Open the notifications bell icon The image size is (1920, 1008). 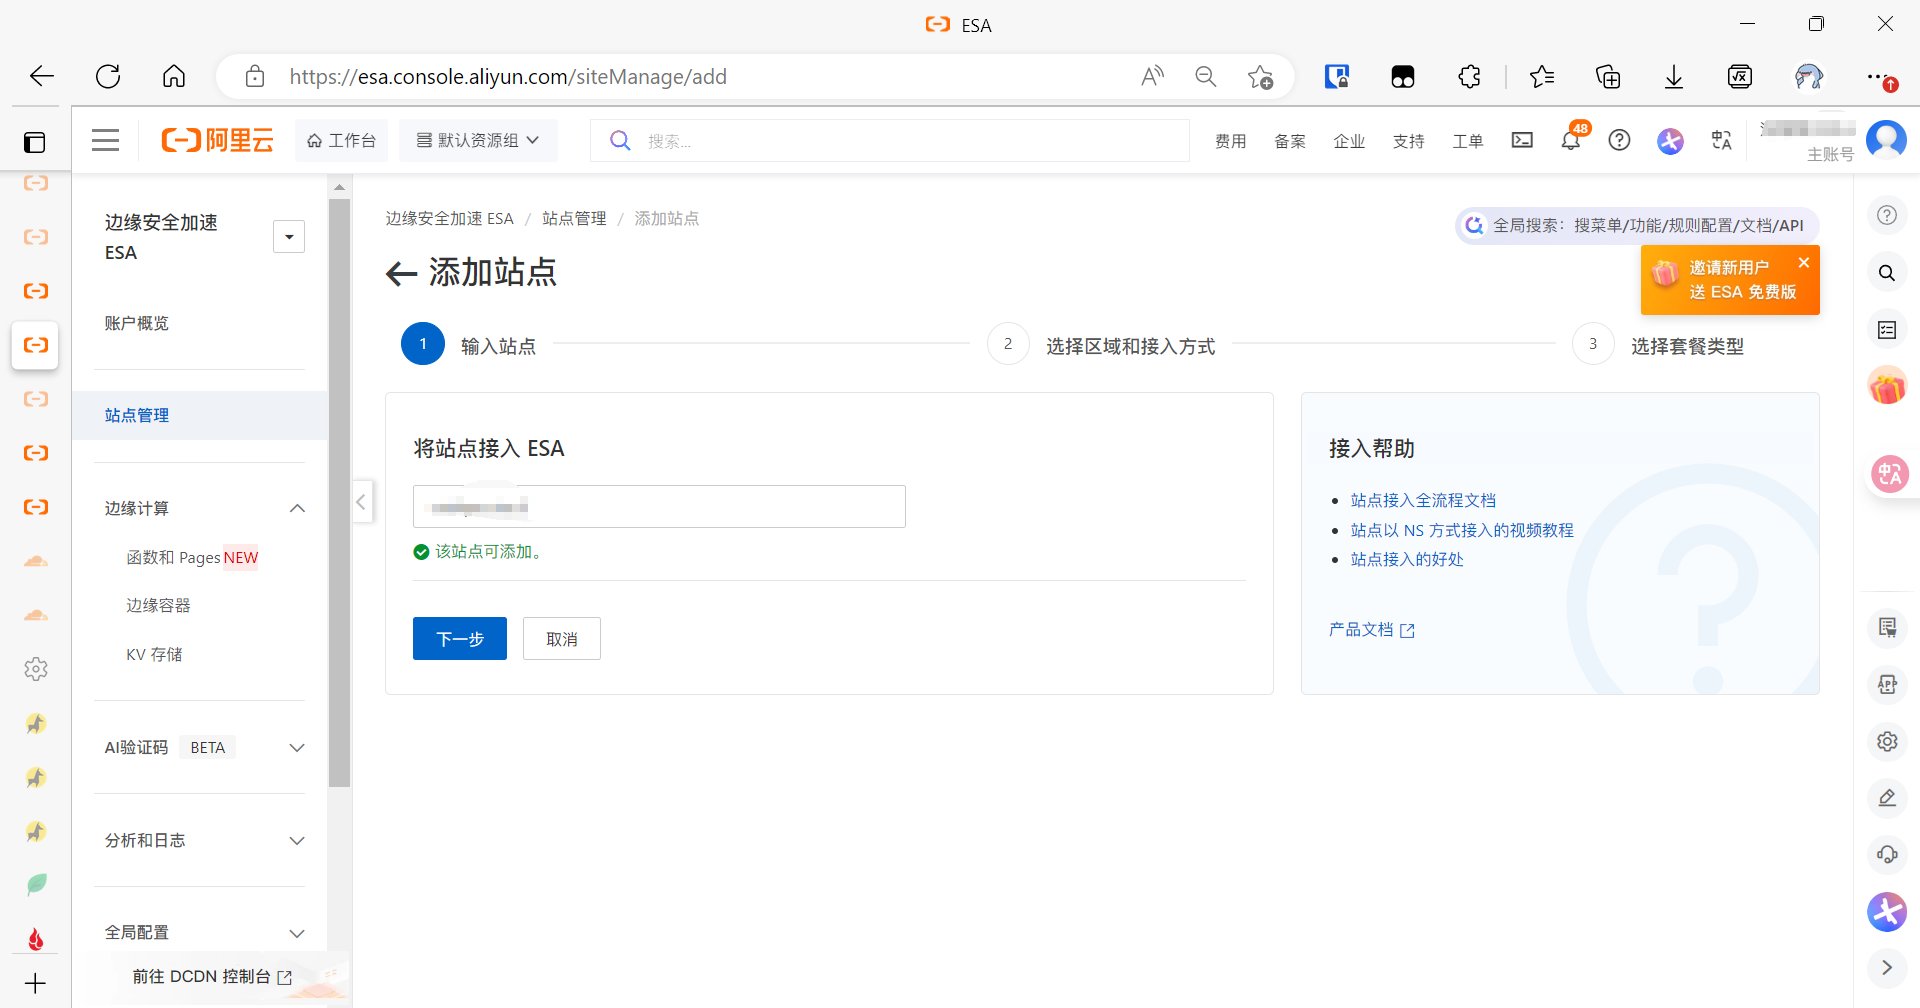click(x=1570, y=141)
